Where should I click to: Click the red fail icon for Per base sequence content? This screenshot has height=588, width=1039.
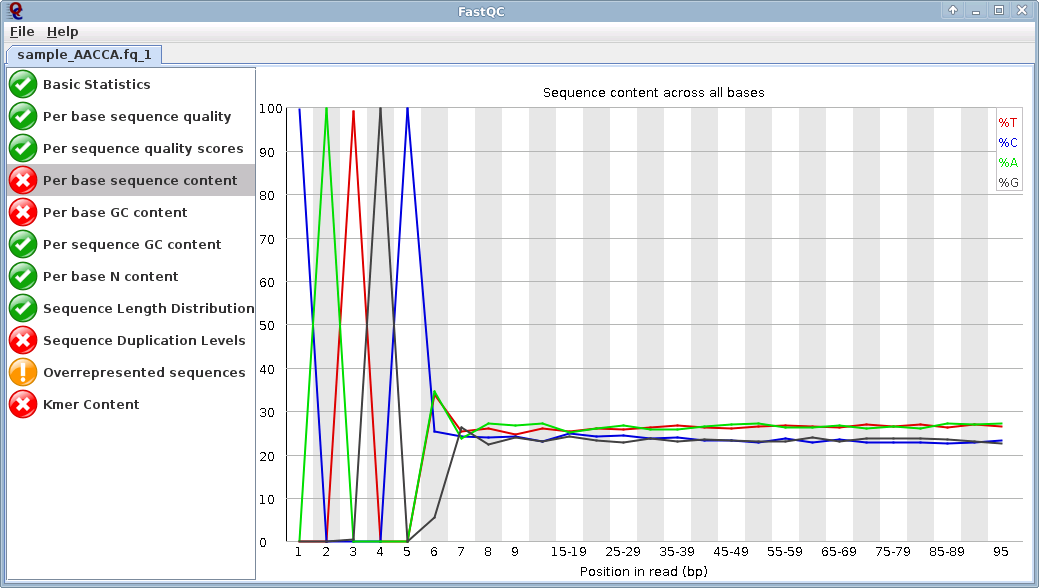23,180
